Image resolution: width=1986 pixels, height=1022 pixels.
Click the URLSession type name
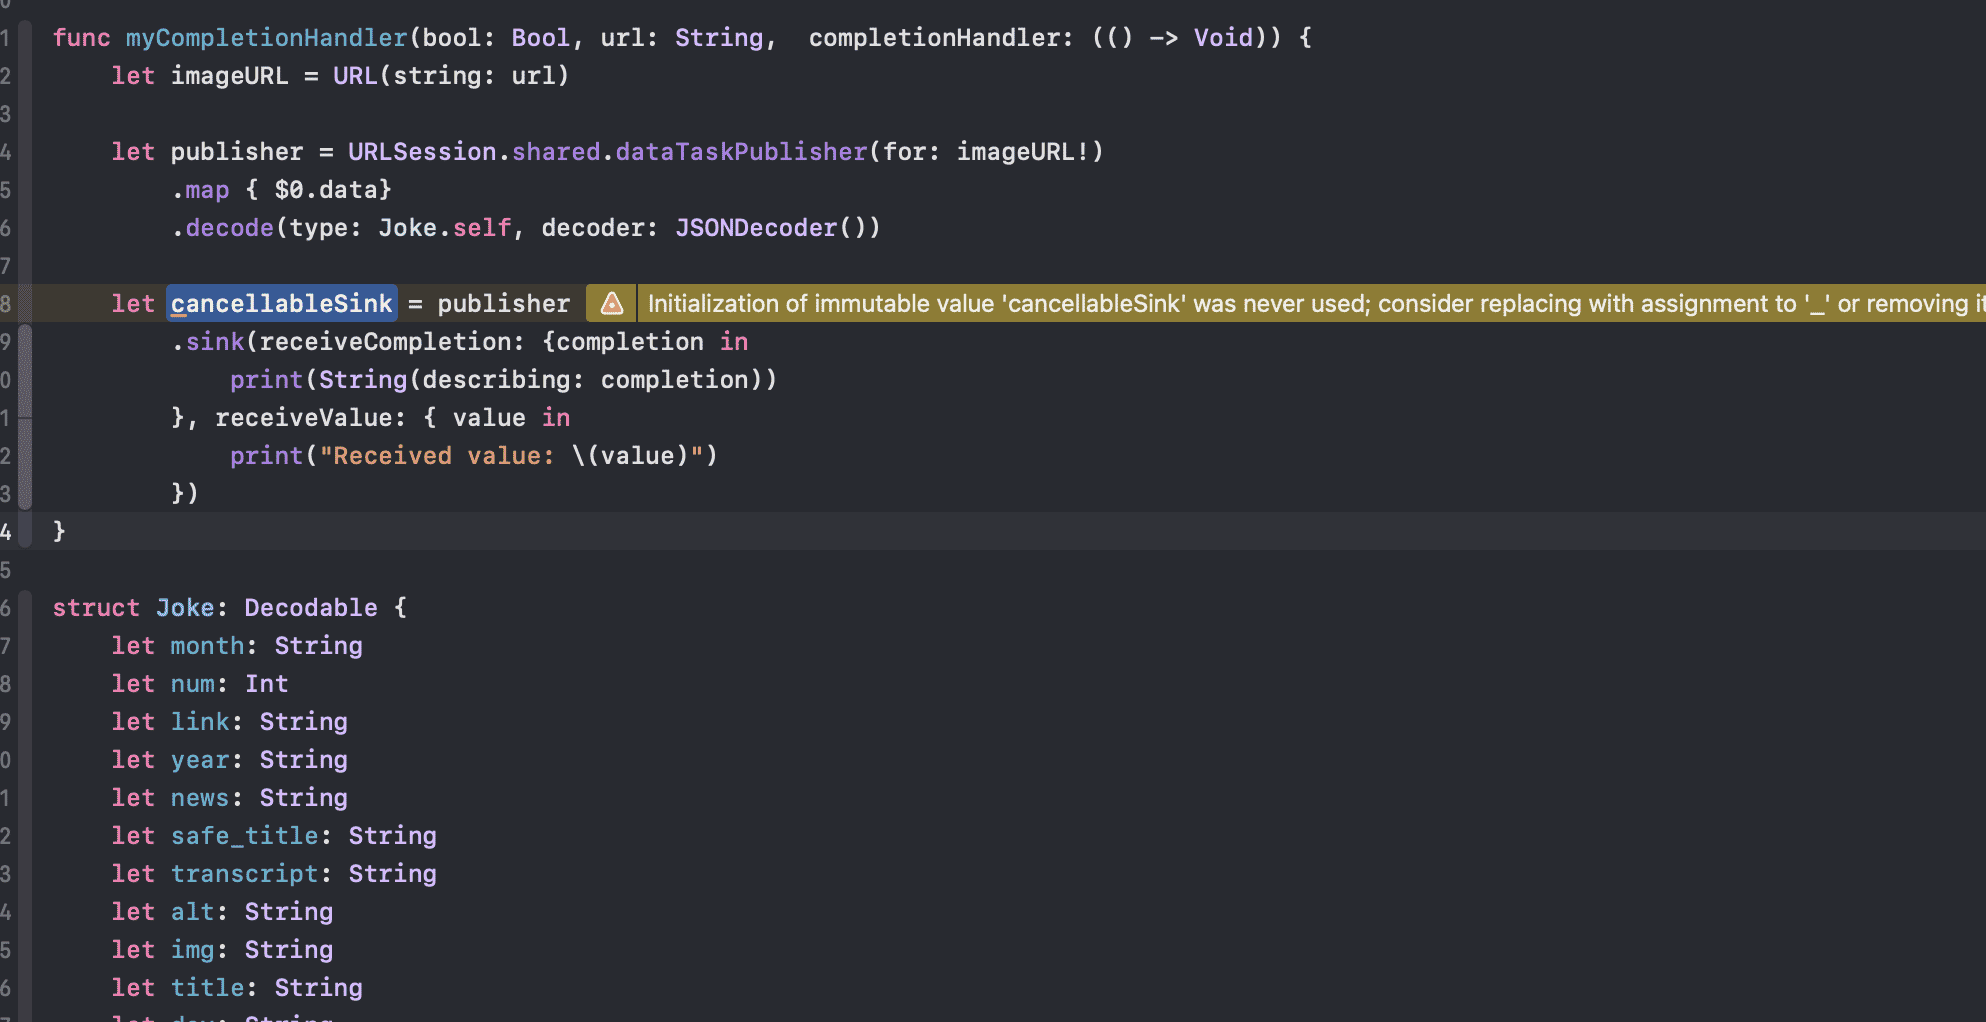421,152
